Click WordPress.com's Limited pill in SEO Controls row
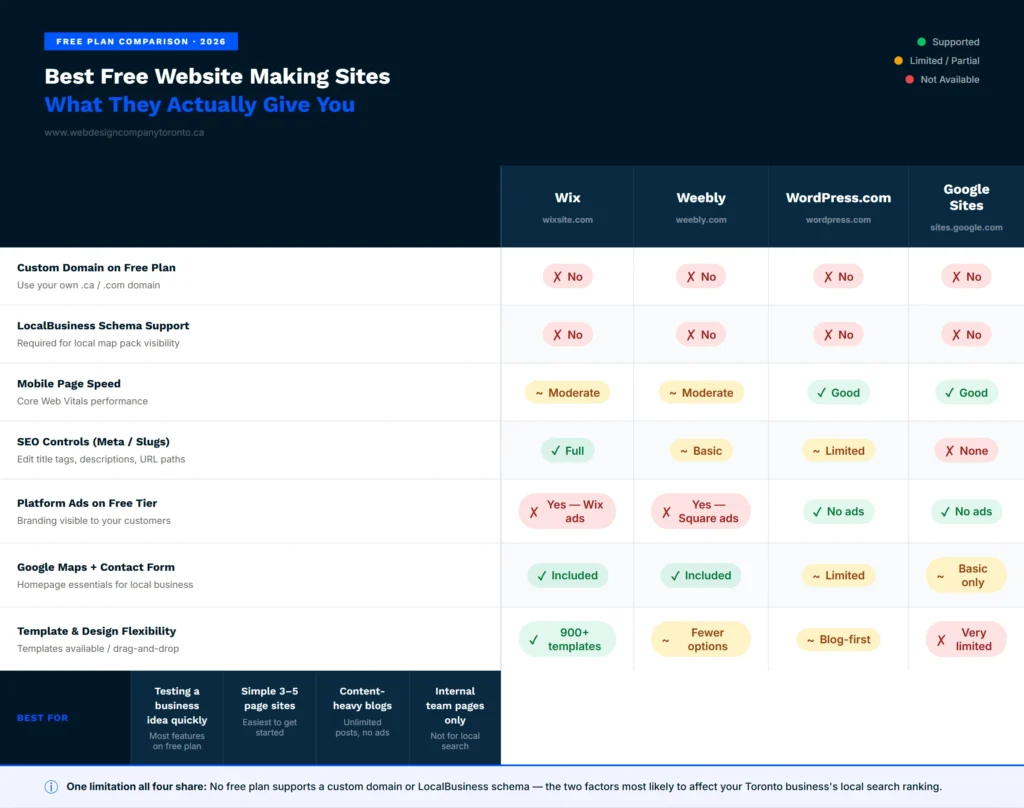Viewport: 1024px width, 808px height. coord(838,451)
